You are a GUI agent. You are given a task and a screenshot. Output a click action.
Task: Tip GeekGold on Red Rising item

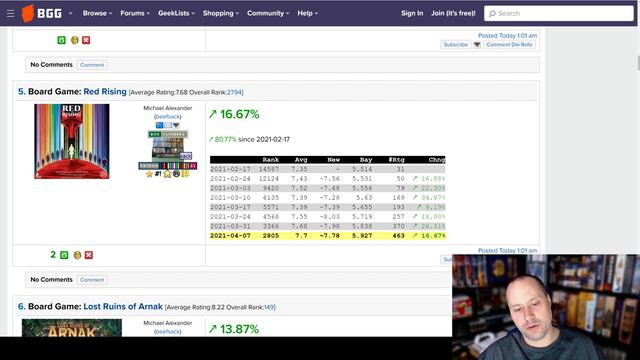tap(78, 255)
